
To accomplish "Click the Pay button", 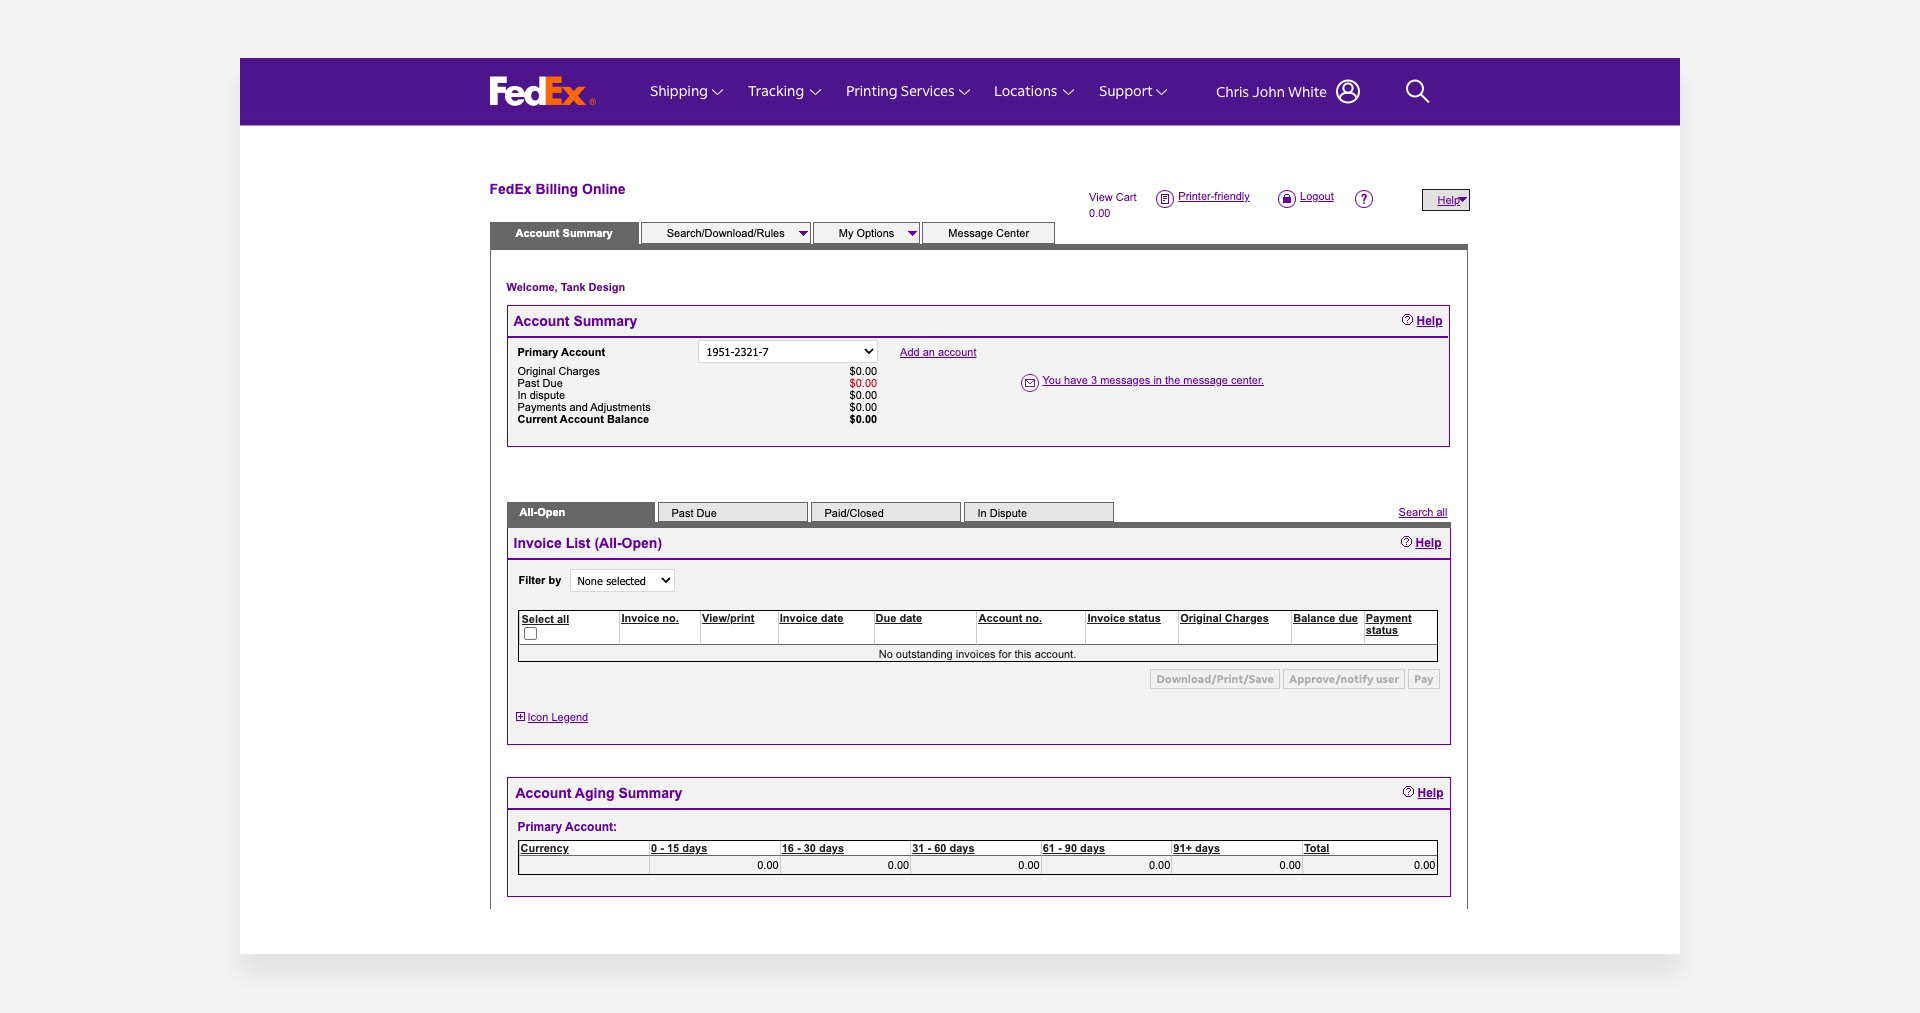I will click(1424, 679).
